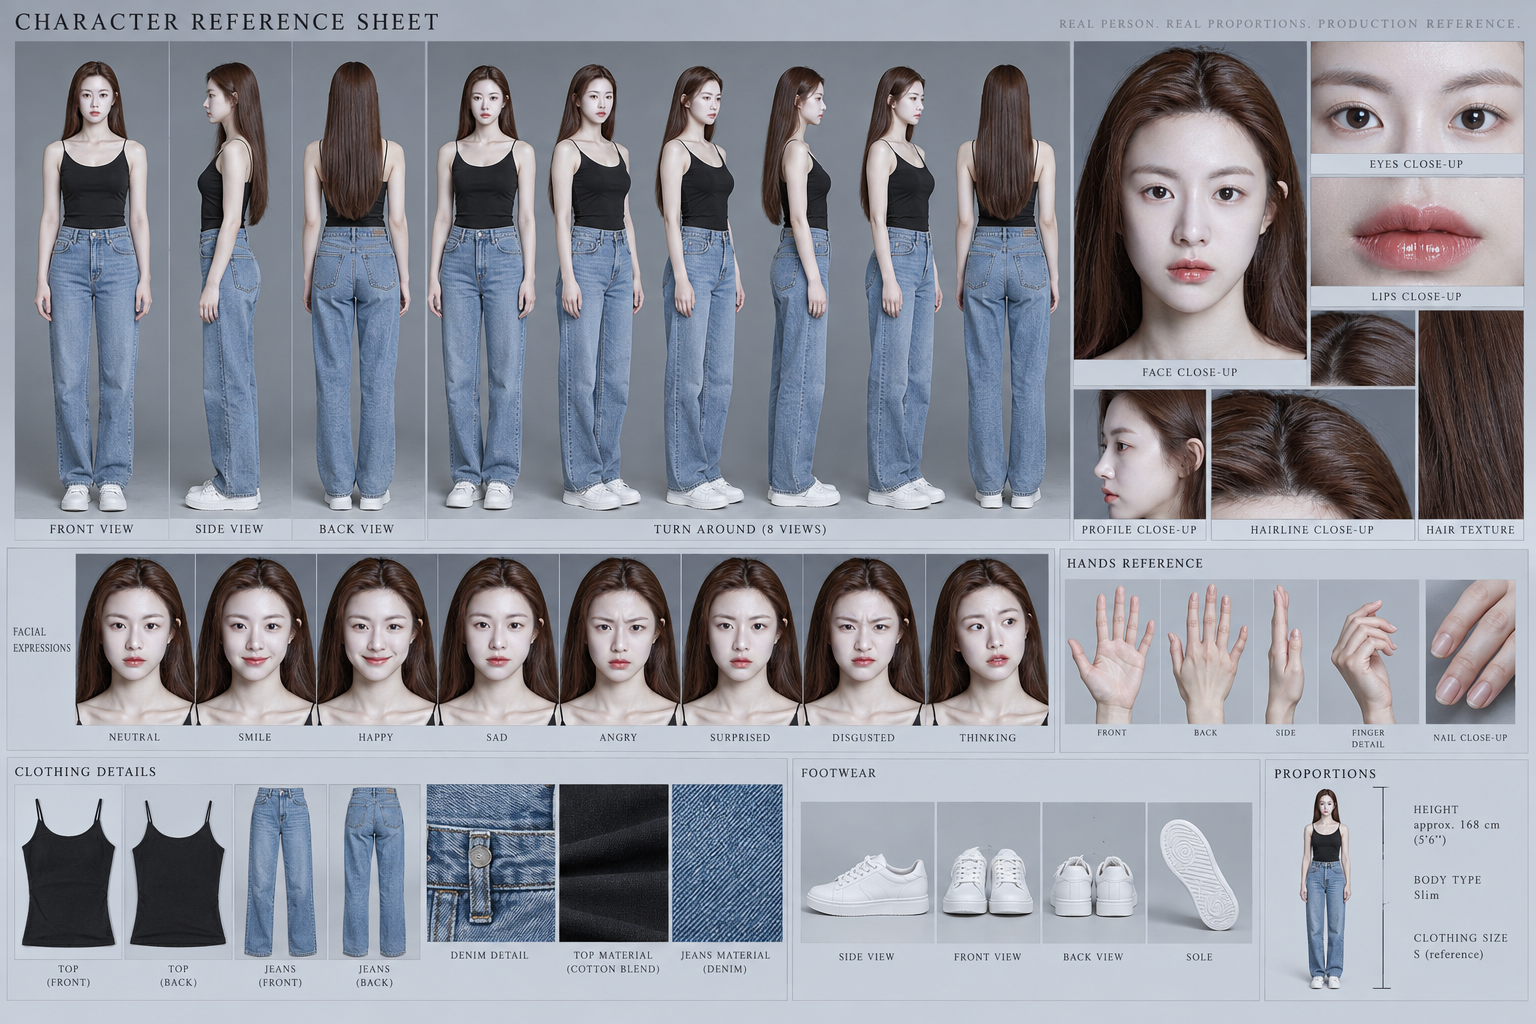Click the 'Turn Around (8 Views)' label
This screenshot has height=1024, width=1536.
click(x=740, y=529)
